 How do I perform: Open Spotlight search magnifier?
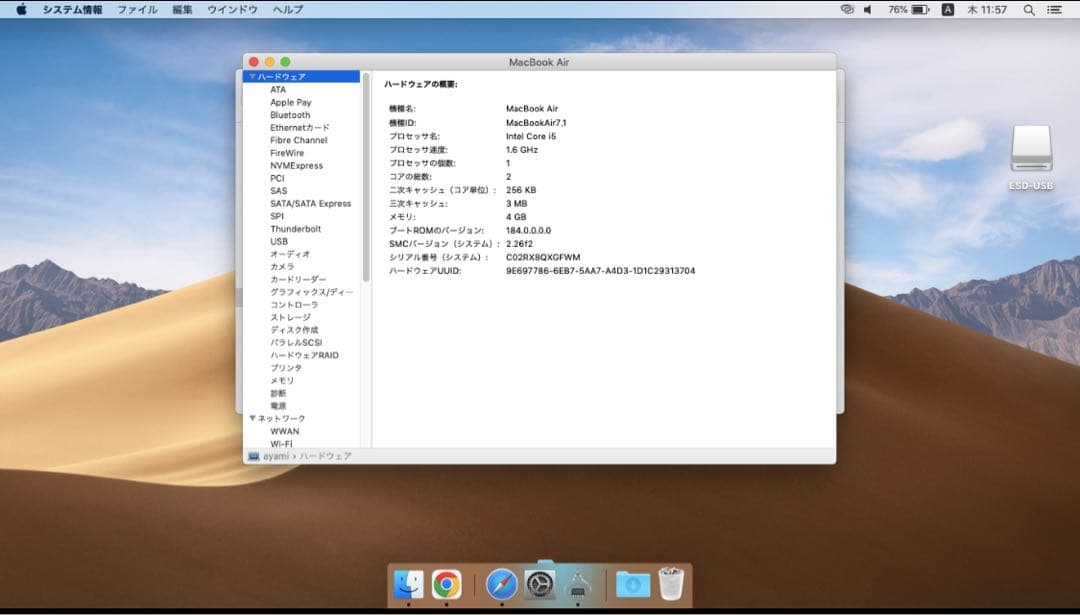(1029, 10)
